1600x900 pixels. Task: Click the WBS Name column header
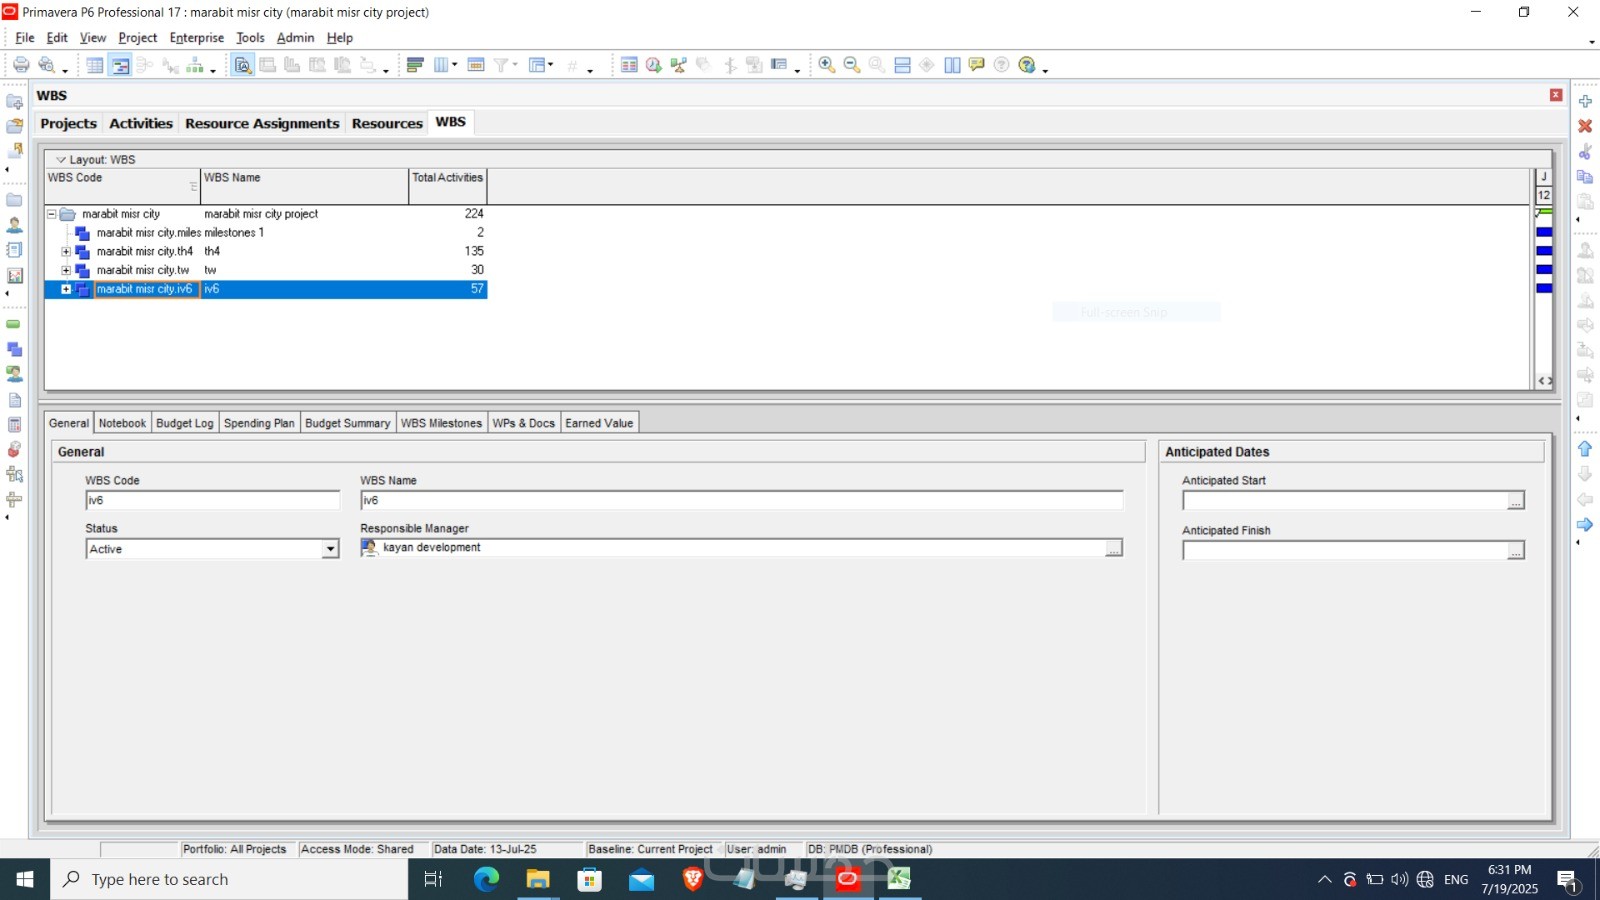click(x=305, y=186)
